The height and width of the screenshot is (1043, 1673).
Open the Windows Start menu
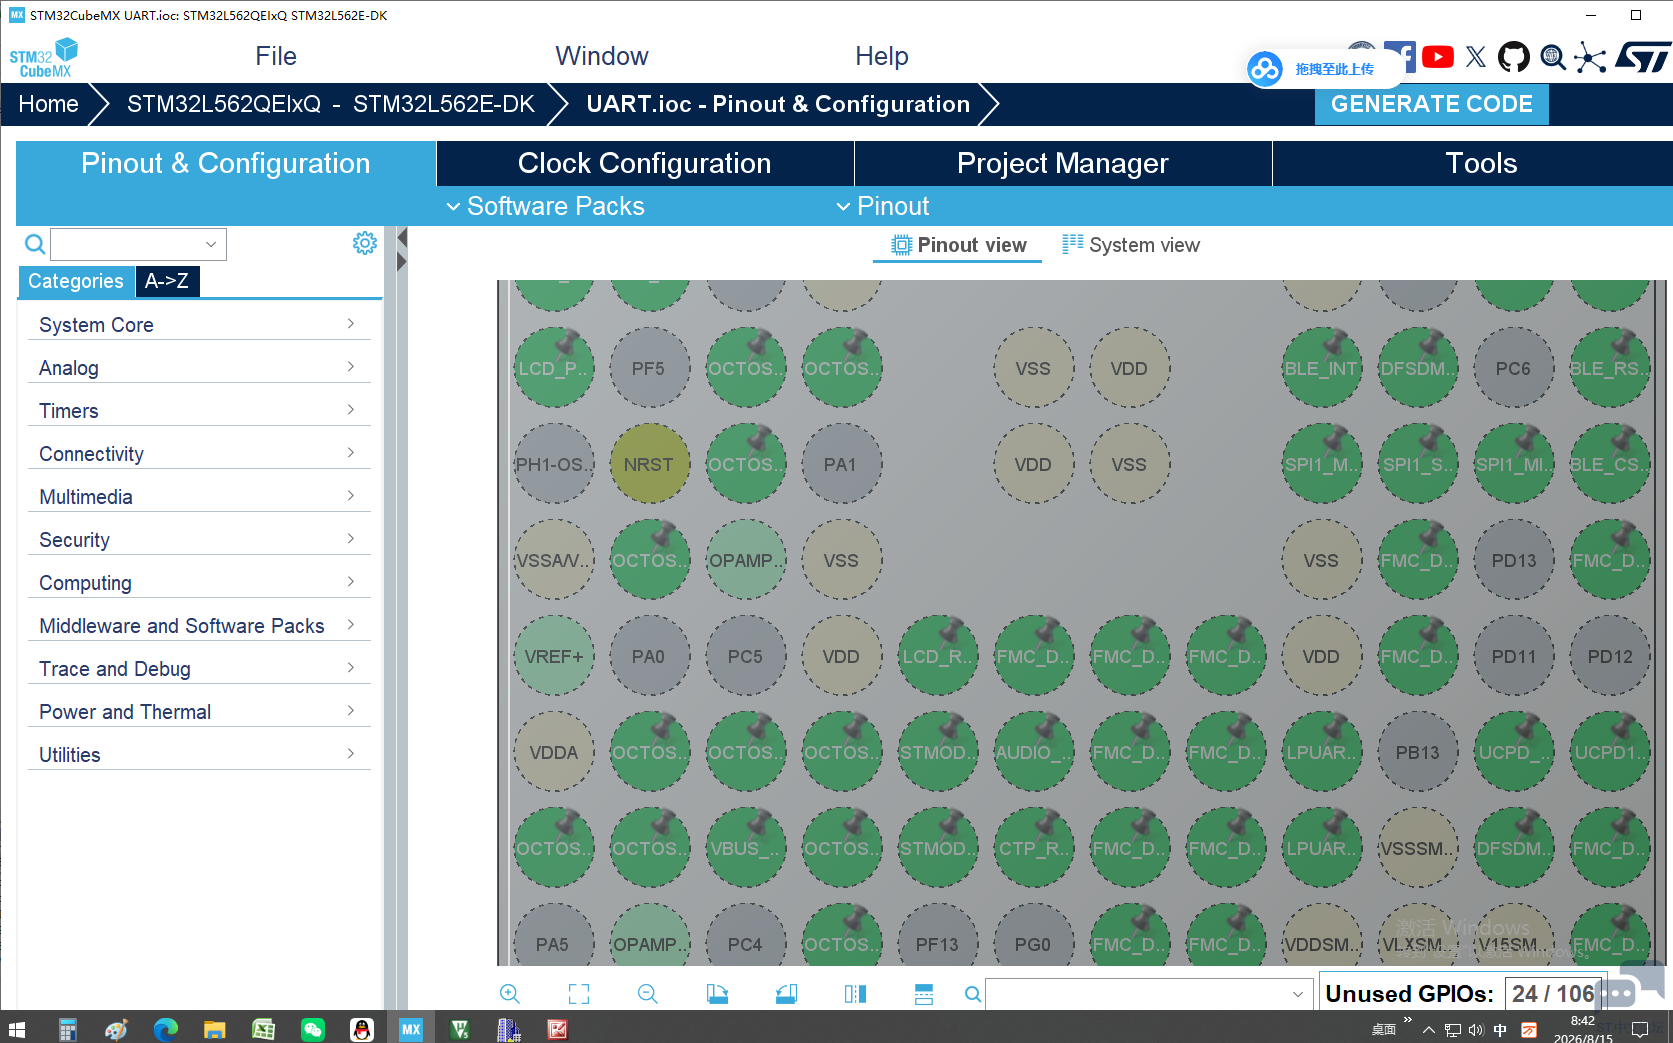click(x=17, y=1029)
